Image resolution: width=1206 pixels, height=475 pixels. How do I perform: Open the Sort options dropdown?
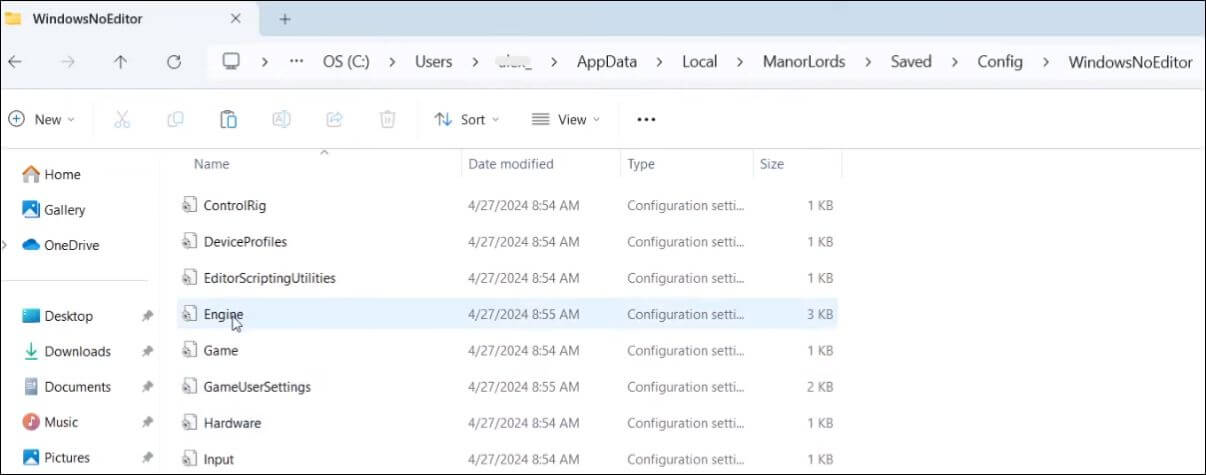(x=467, y=120)
